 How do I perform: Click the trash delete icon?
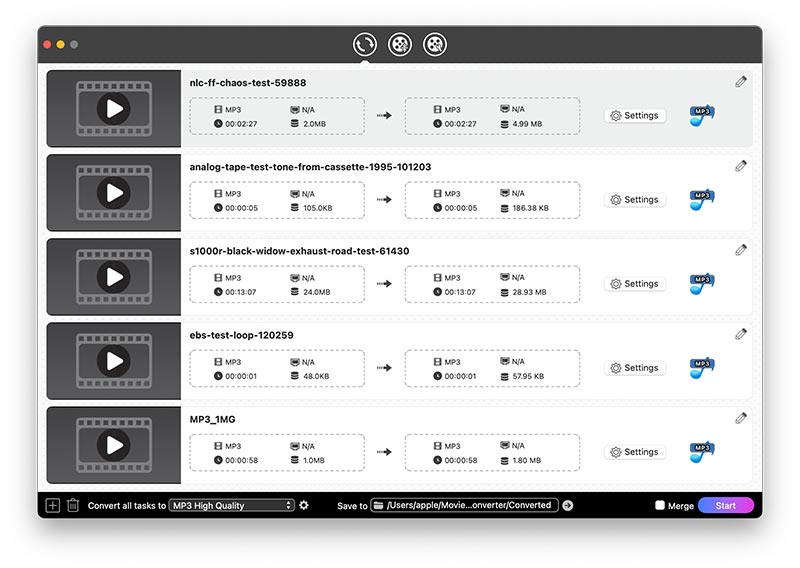(x=73, y=505)
